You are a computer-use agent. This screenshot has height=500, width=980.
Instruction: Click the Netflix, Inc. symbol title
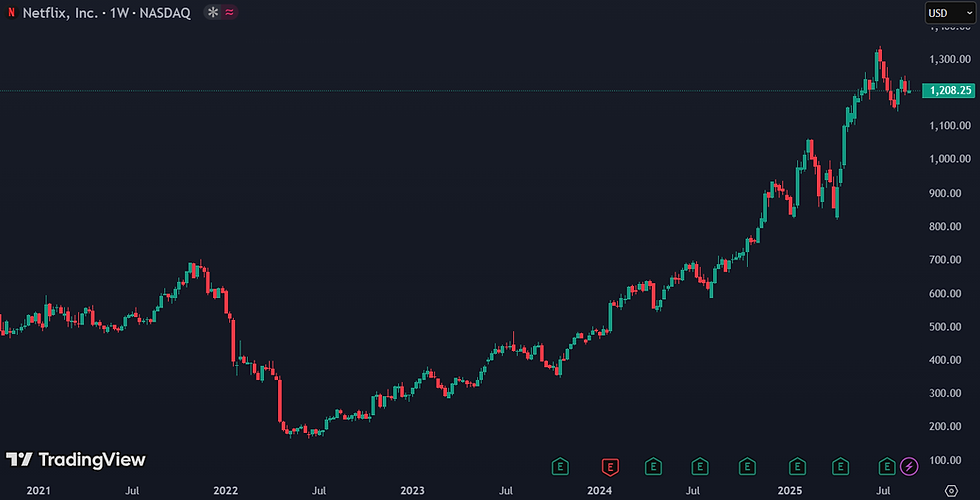[x=60, y=13]
